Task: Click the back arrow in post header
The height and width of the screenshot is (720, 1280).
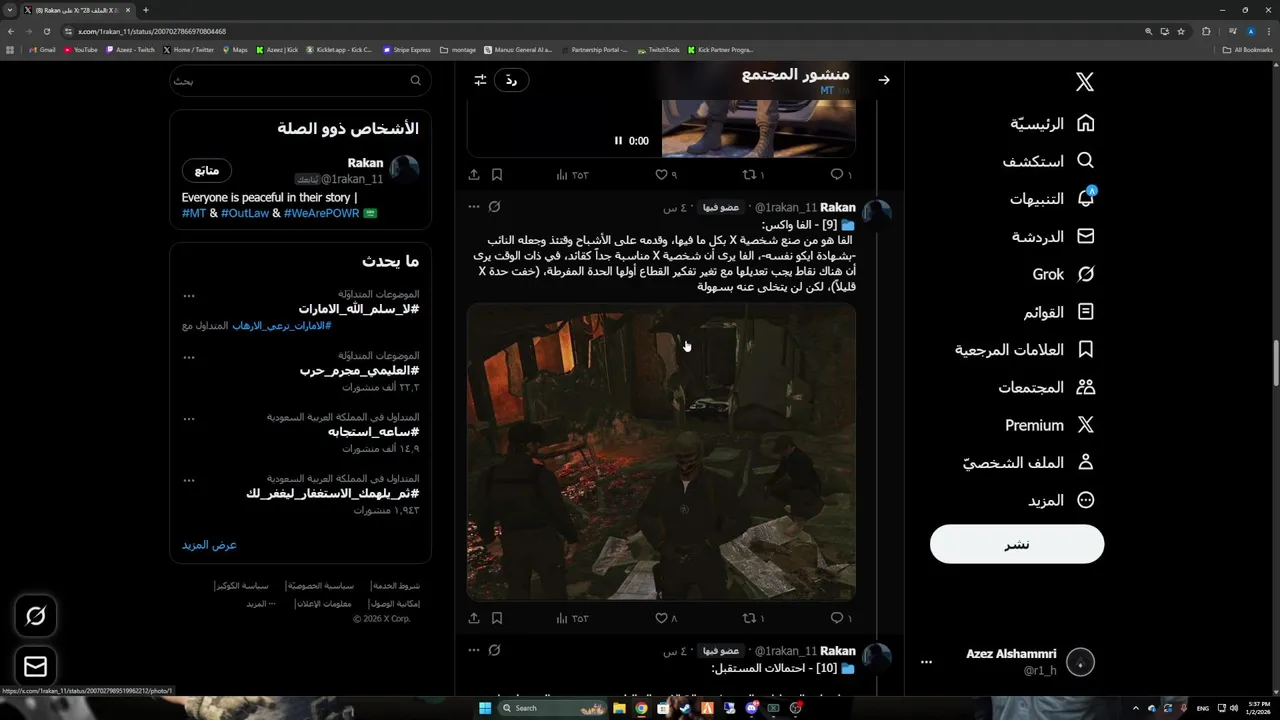Action: tap(884, 80)
